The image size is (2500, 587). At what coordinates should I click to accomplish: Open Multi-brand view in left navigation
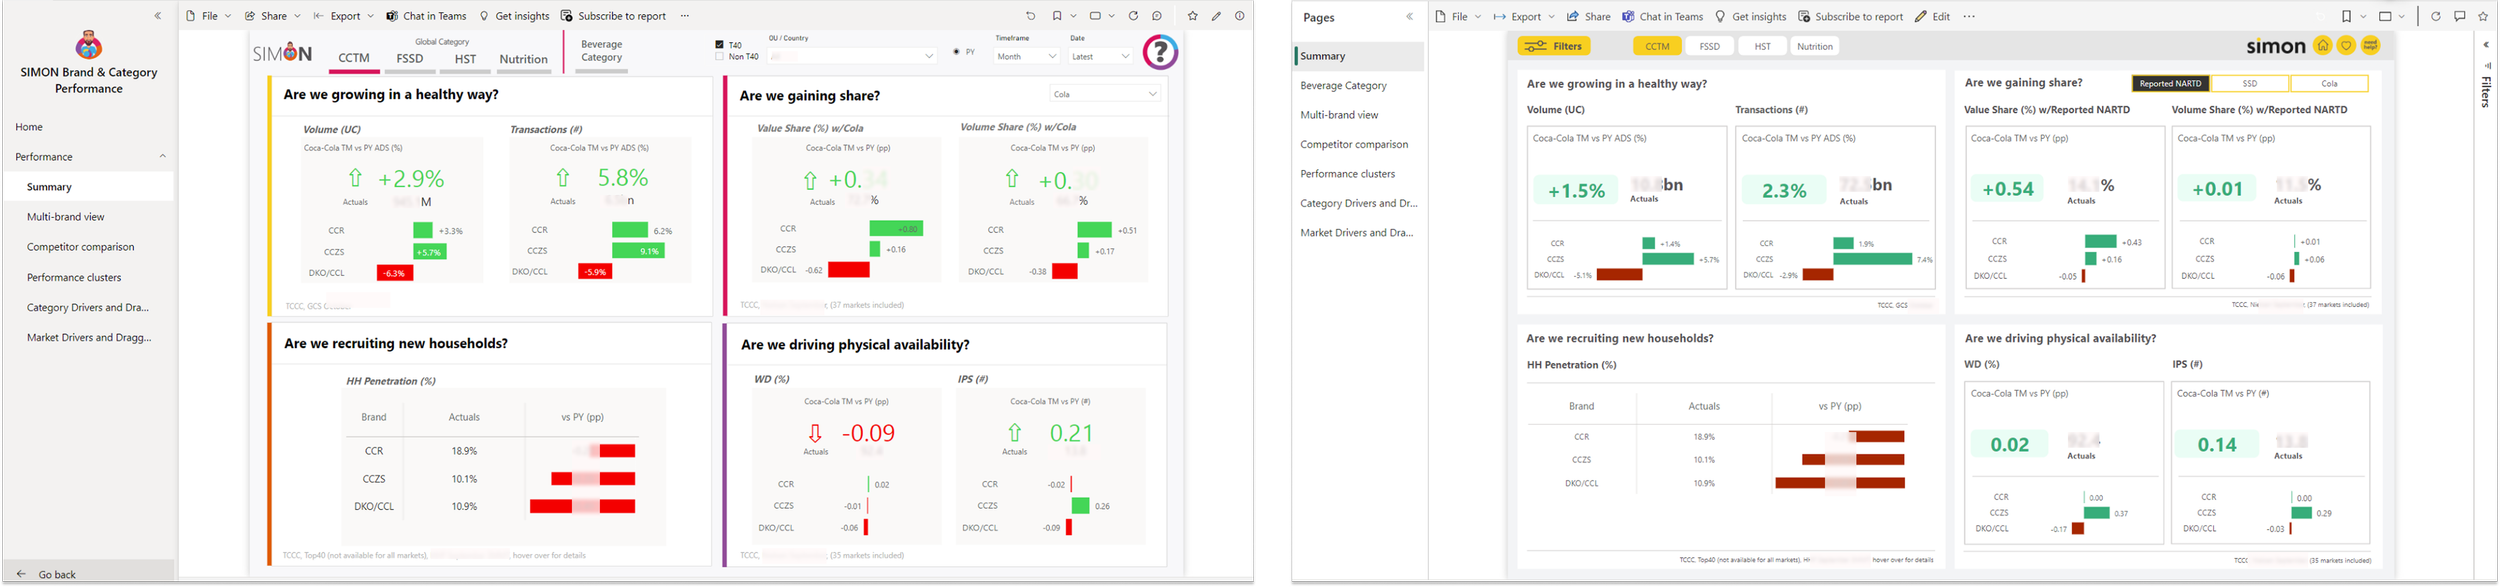click(66, 217)
